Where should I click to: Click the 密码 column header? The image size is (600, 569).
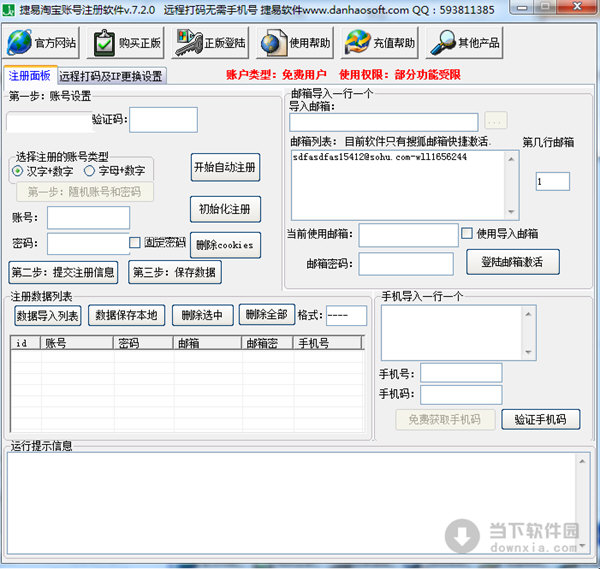click(143, 343)
